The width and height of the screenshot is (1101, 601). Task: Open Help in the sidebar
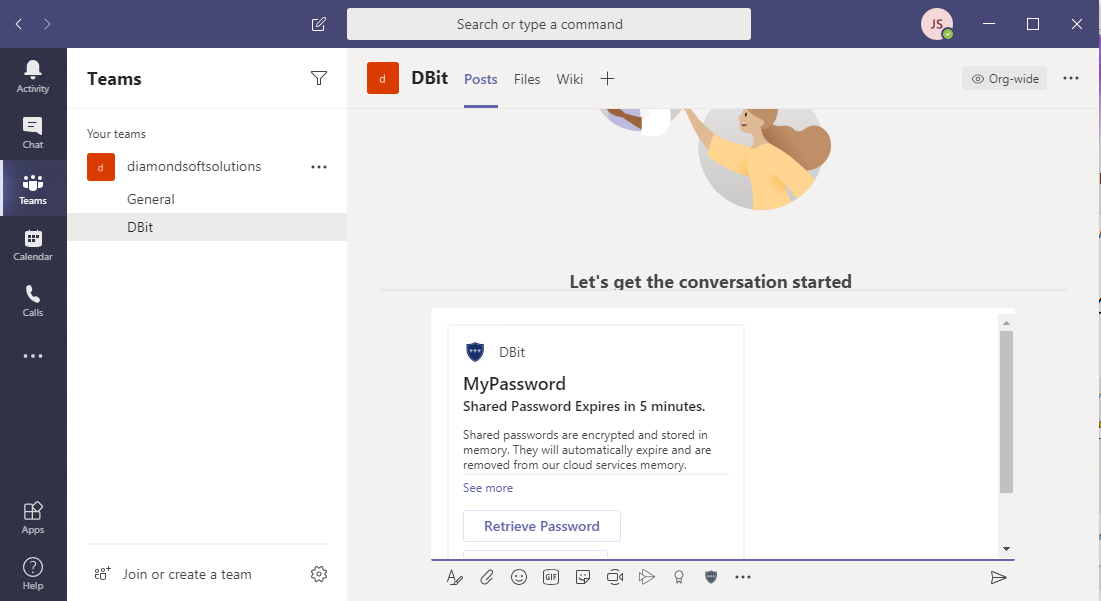33,574
